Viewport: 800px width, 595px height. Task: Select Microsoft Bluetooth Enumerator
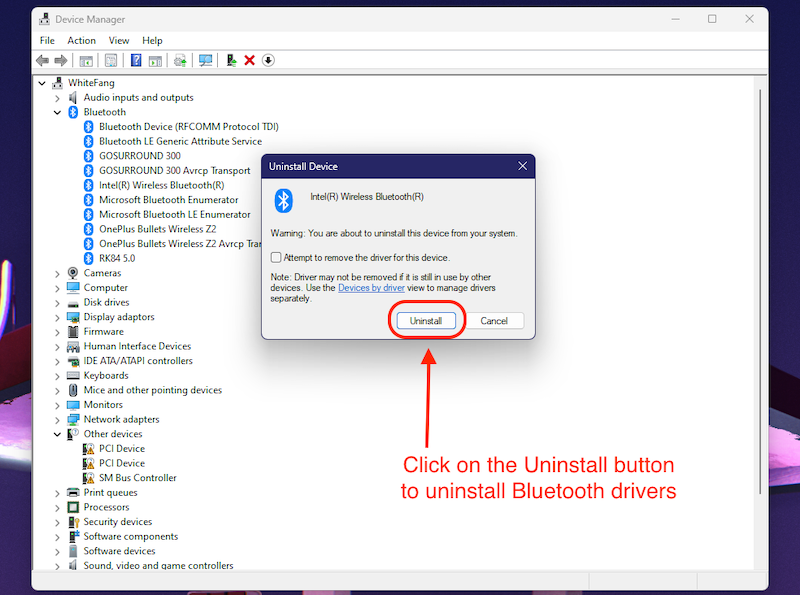click(168, 200)
